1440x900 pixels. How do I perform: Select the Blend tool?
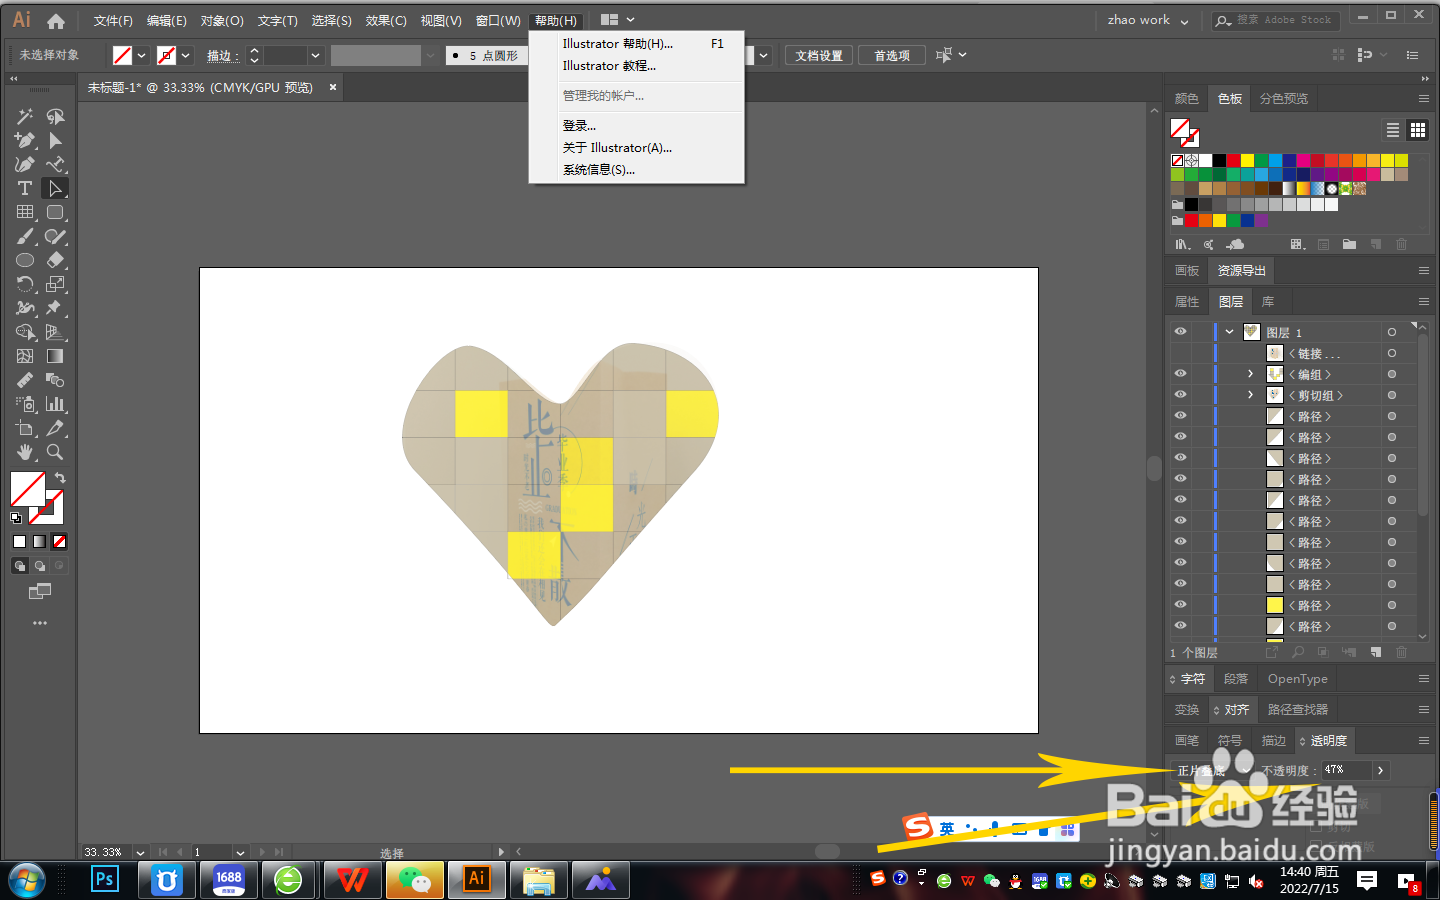tap(55, 380)
